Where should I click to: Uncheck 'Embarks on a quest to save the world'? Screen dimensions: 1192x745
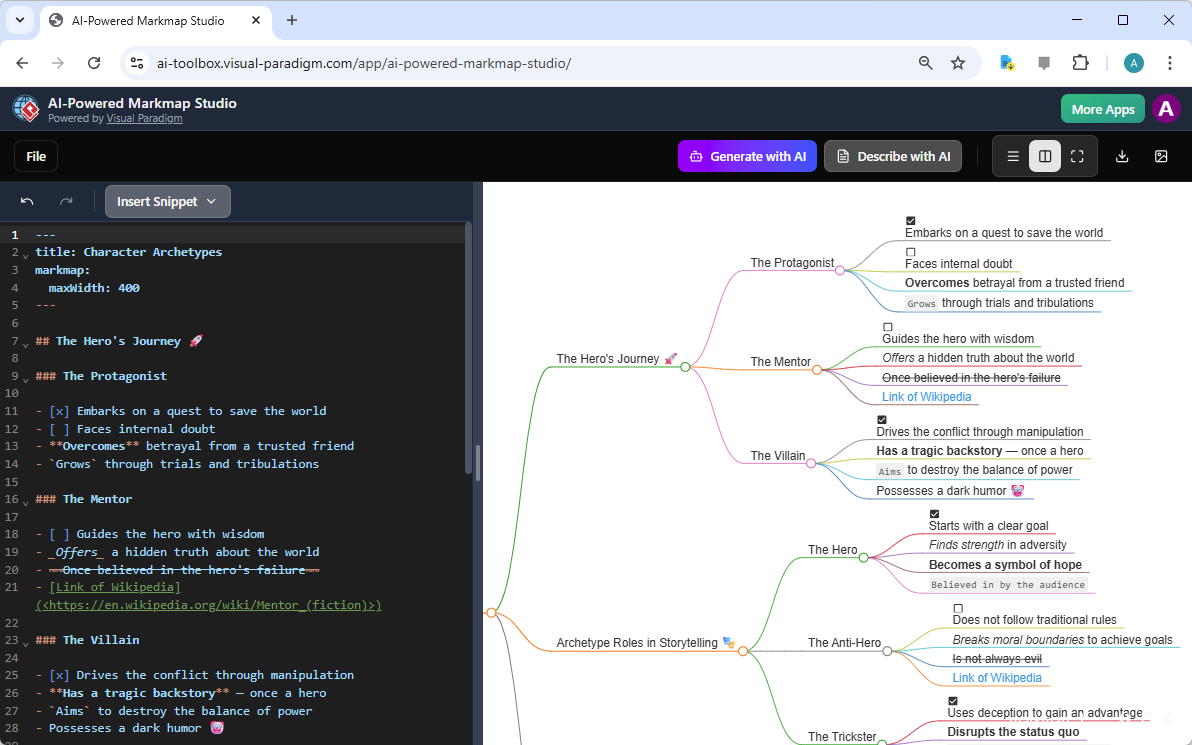click(910, 220)
